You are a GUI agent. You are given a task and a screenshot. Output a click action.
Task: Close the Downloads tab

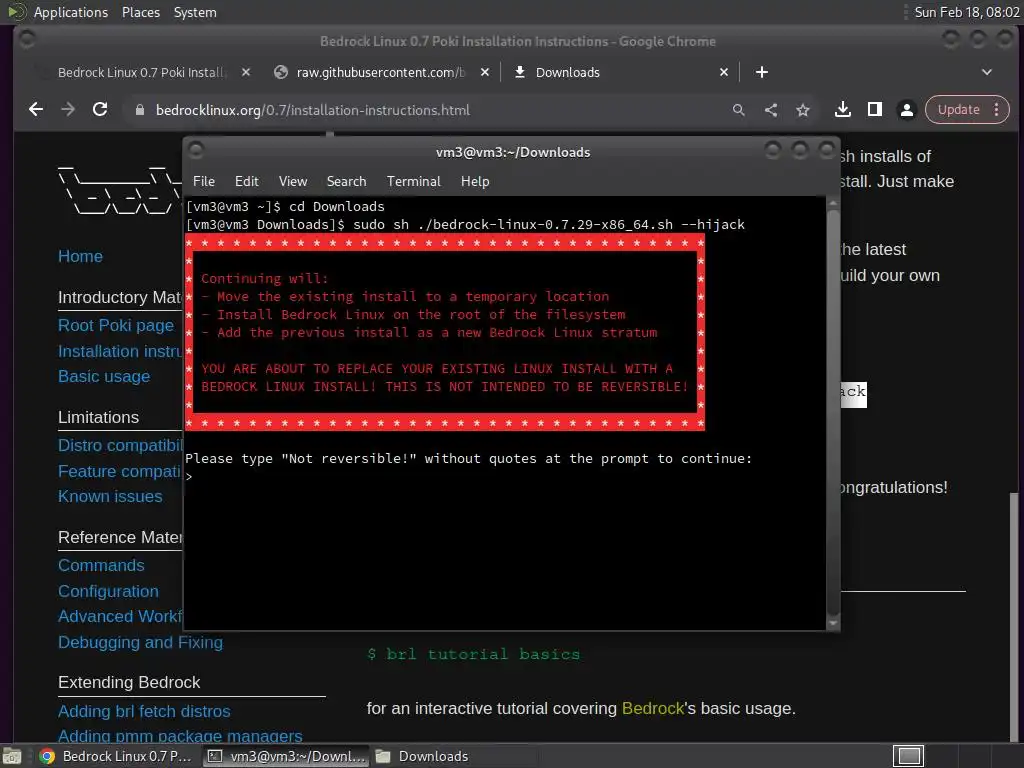pos(724,72)
